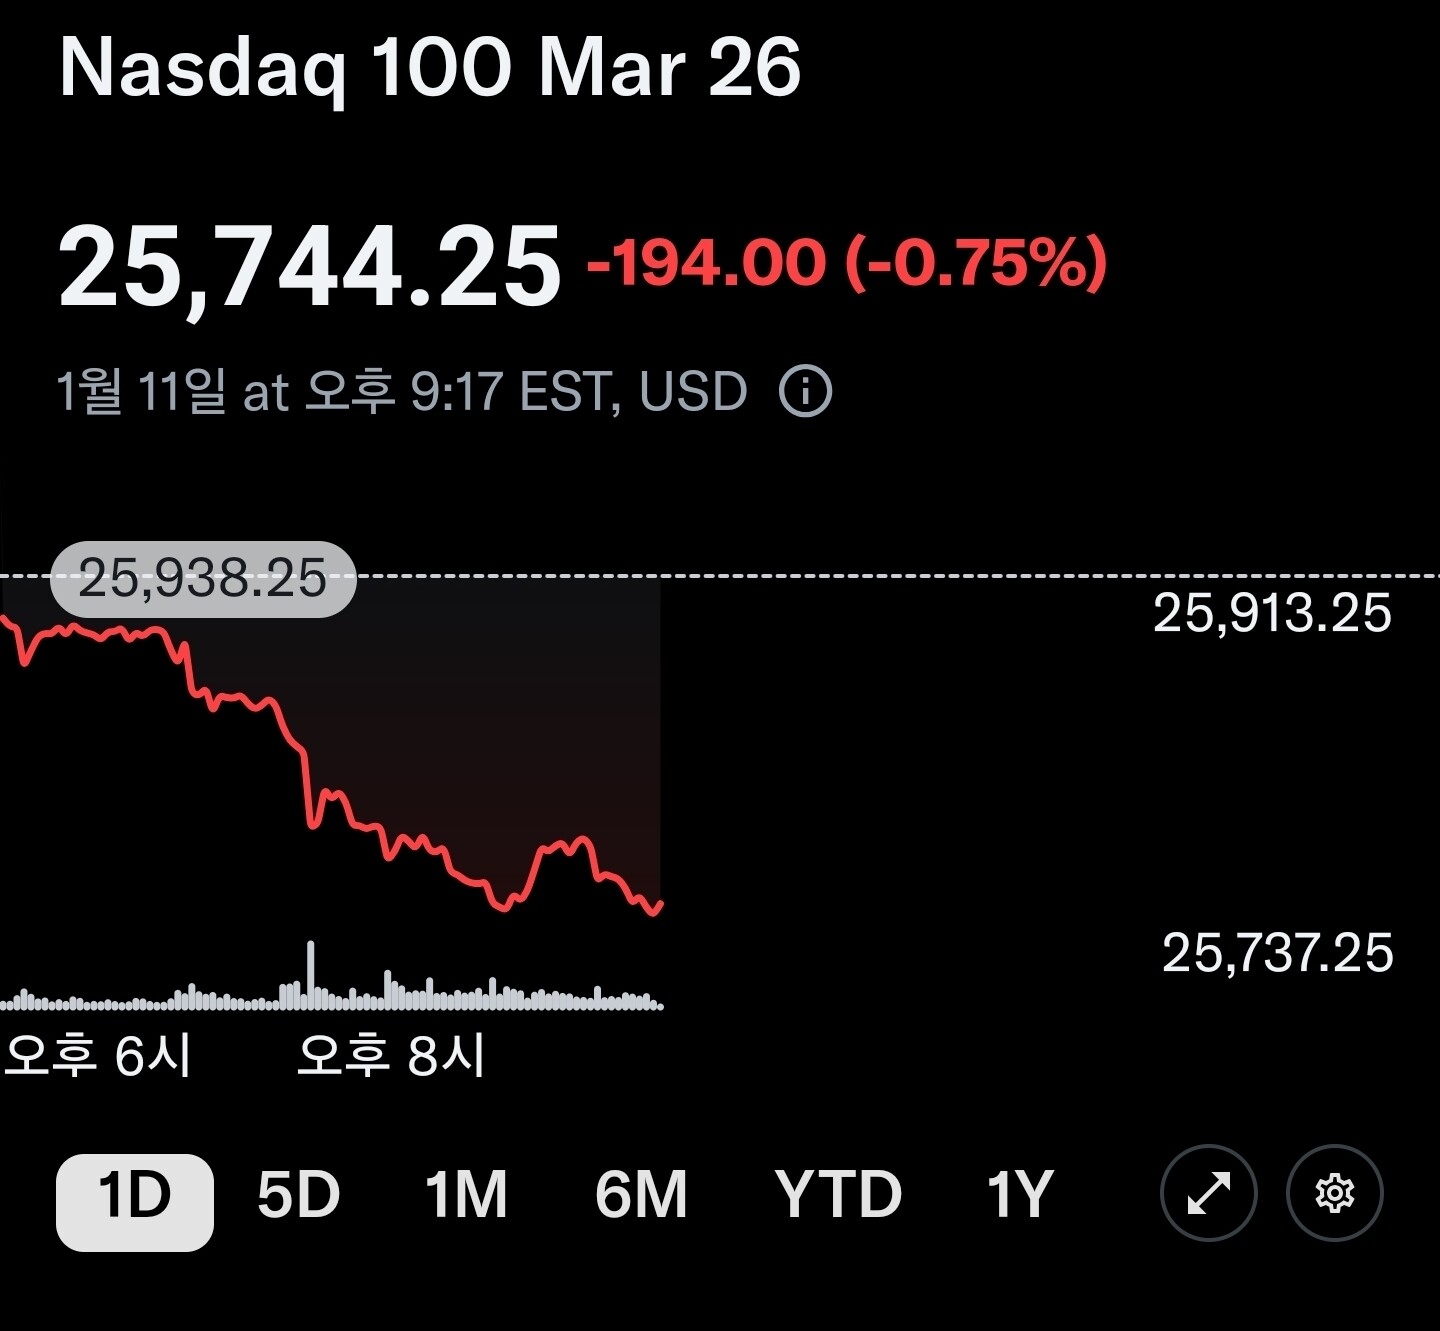Open chart settings gear icon
Screen dimensions: 1440x1331
click(x=1334, y=1193)
